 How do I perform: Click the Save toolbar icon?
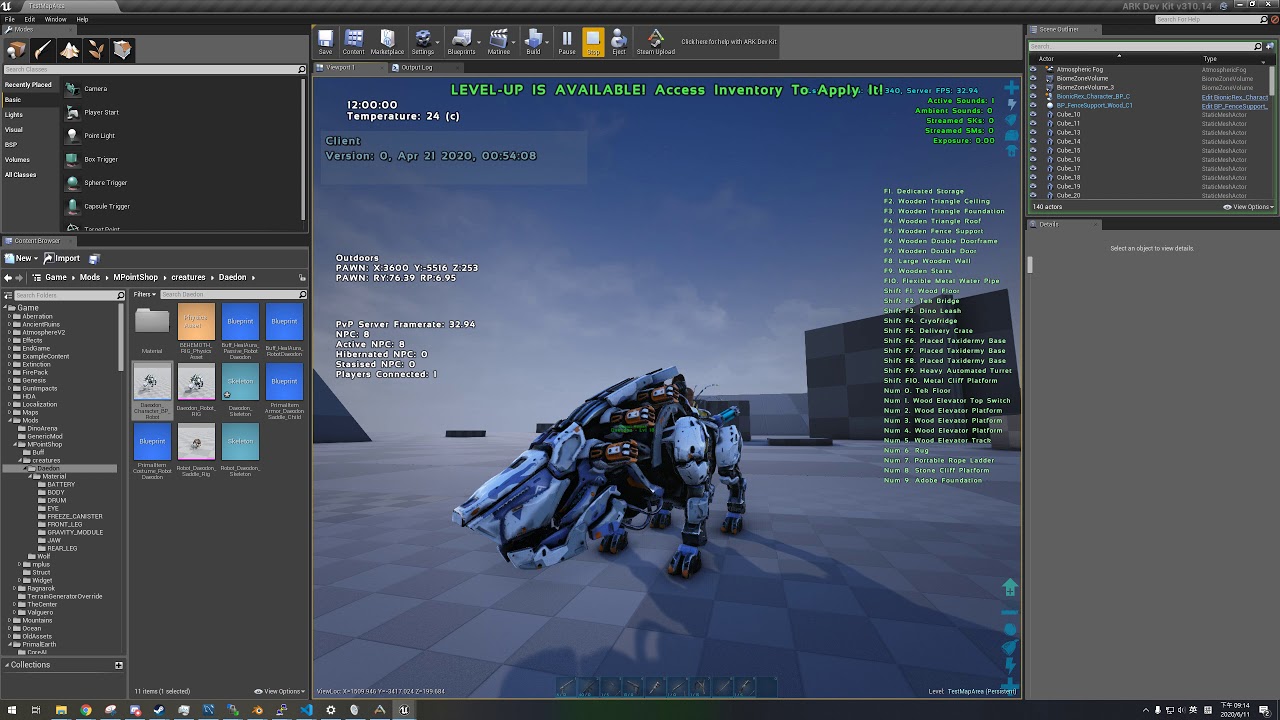pyautogui.click(x=325, y=41)
